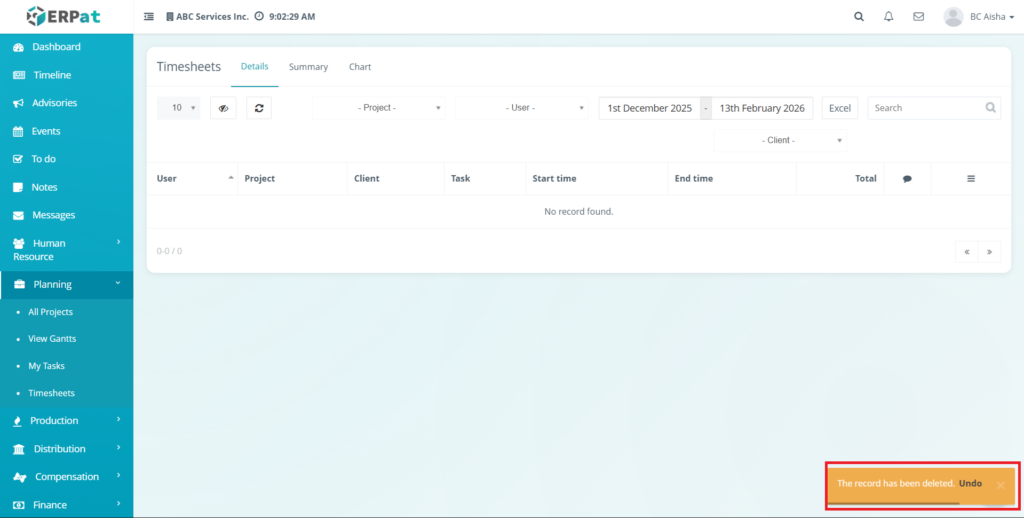Open the mail envelope icon in header

pos(918,17)
